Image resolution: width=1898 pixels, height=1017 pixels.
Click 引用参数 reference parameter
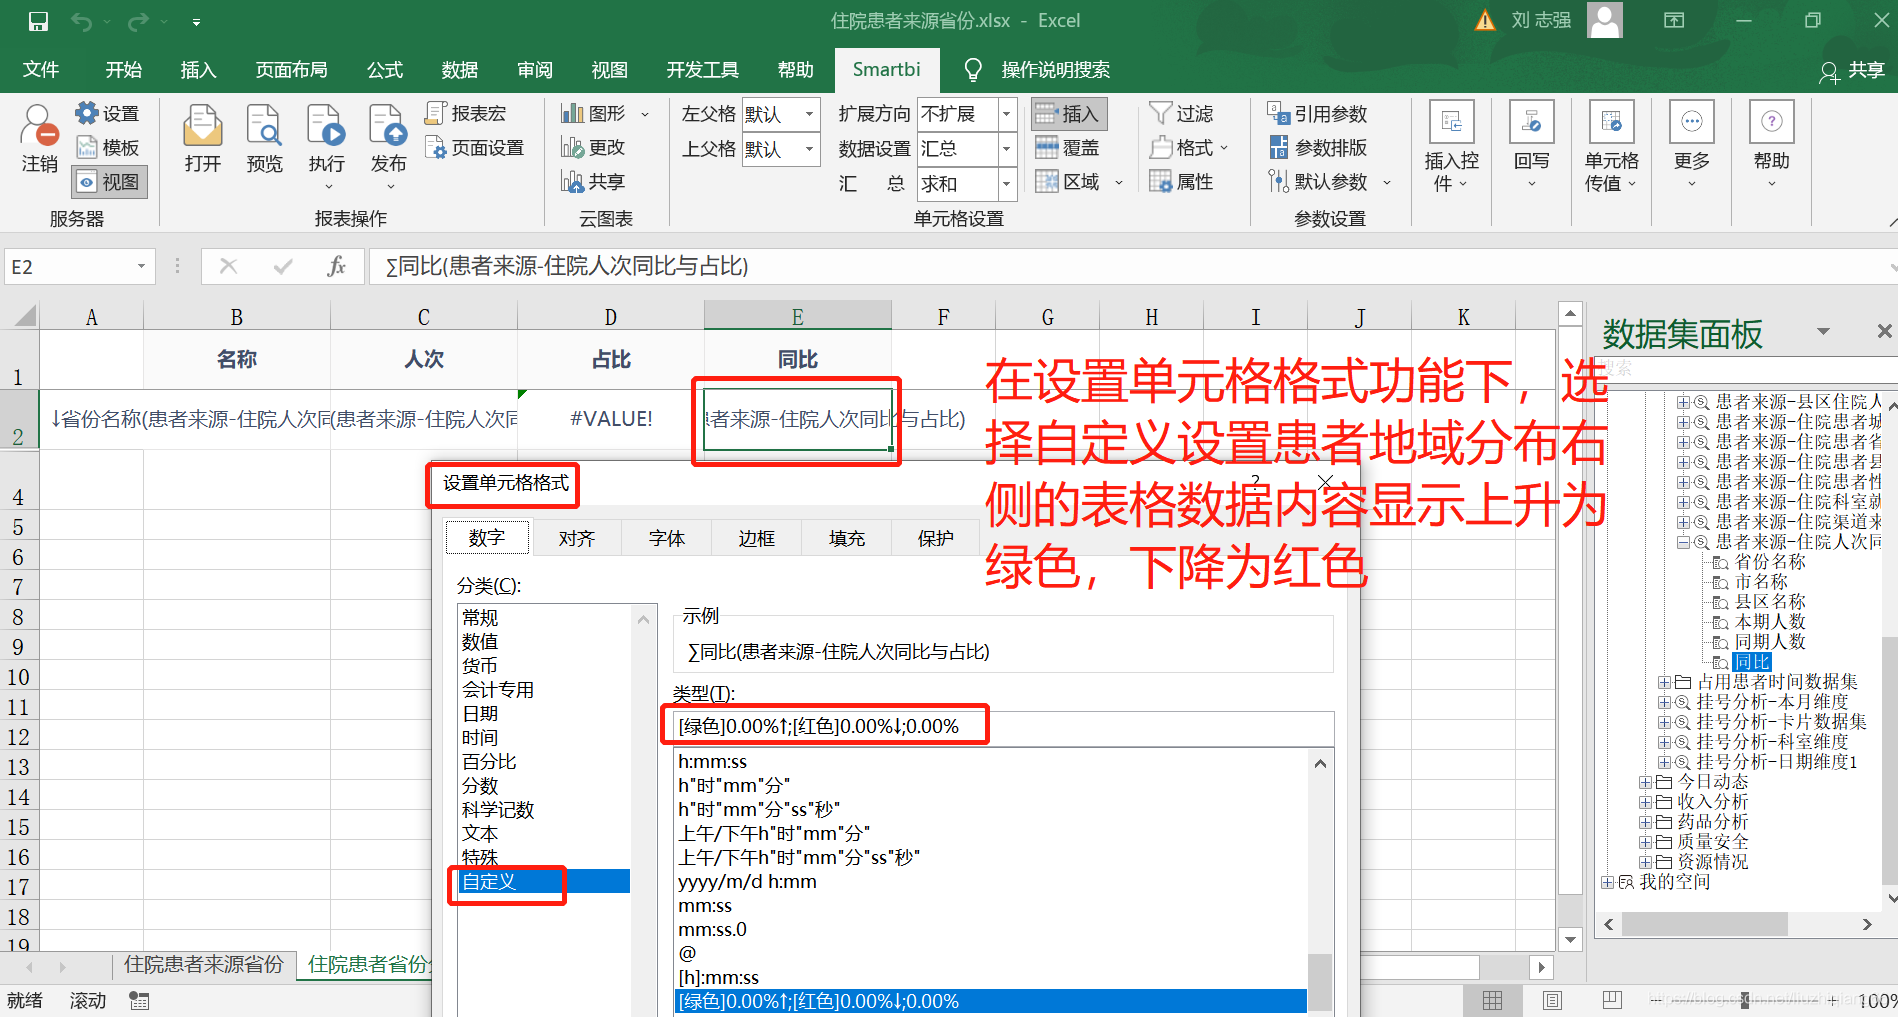coord(1317,114)
